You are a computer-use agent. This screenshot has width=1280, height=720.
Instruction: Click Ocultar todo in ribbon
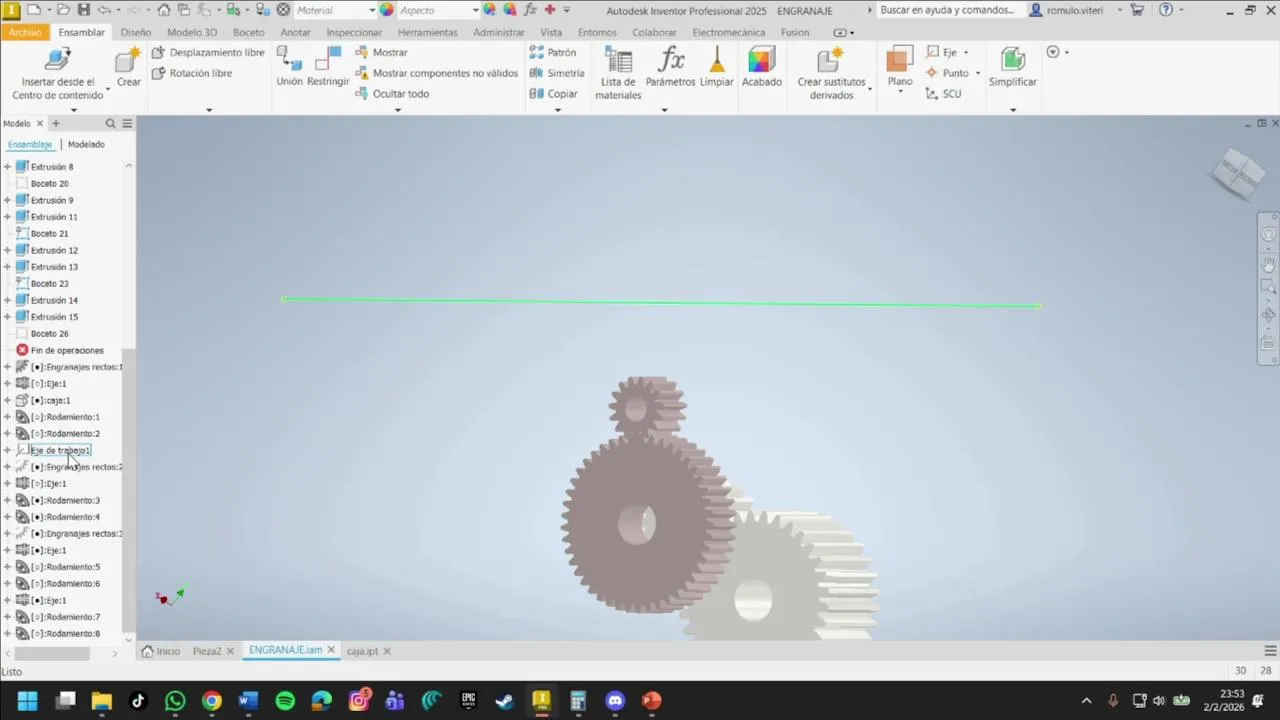pyautogui.click(x=392, y=94)
